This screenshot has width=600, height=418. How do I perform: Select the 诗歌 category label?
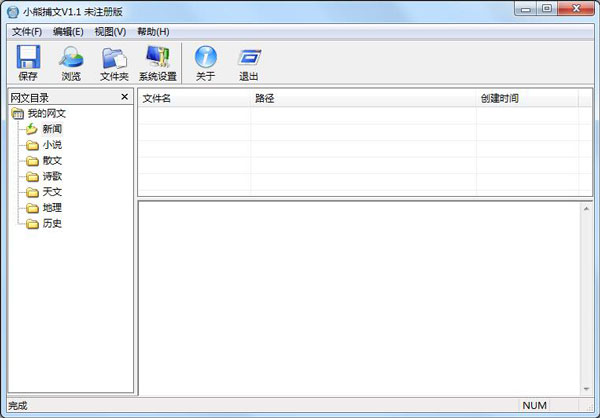coord(52,176)
